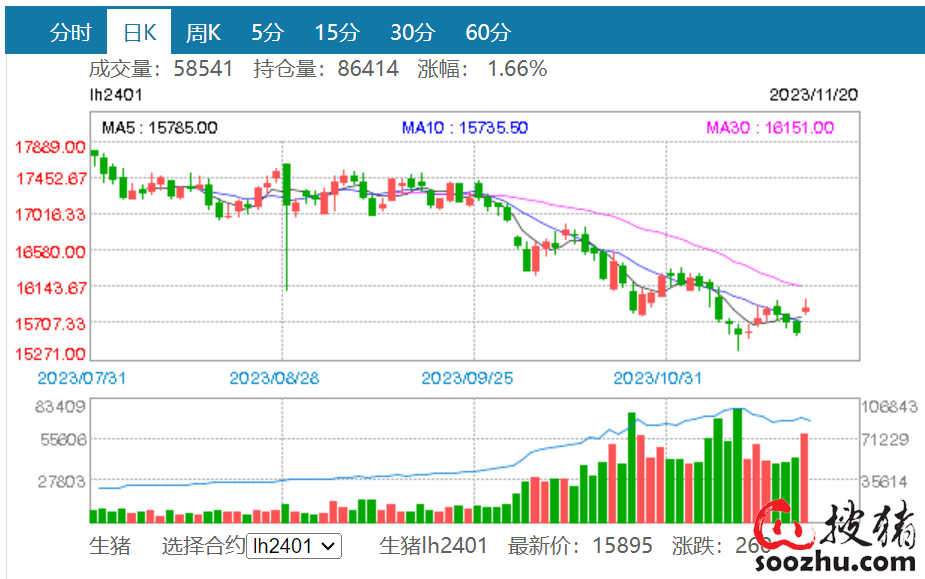This screenshot has width=925, height=579.
Task: Switch to the 60分 chart tab
Action: (x=488, y=32)
